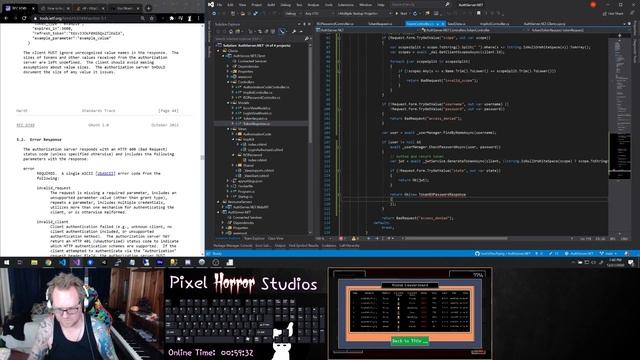Click Back to Title in game window
The image size is (640, 360).
409,340
